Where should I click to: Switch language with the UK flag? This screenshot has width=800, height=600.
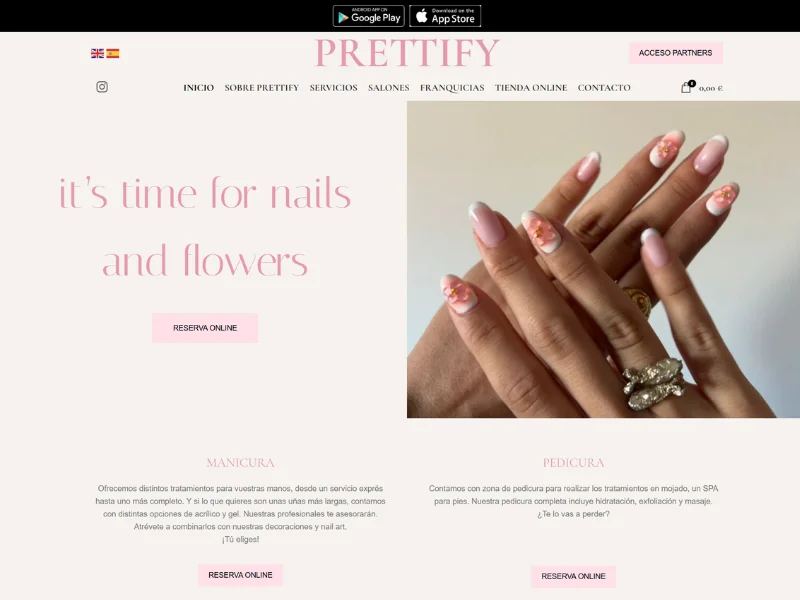[97, 53]
